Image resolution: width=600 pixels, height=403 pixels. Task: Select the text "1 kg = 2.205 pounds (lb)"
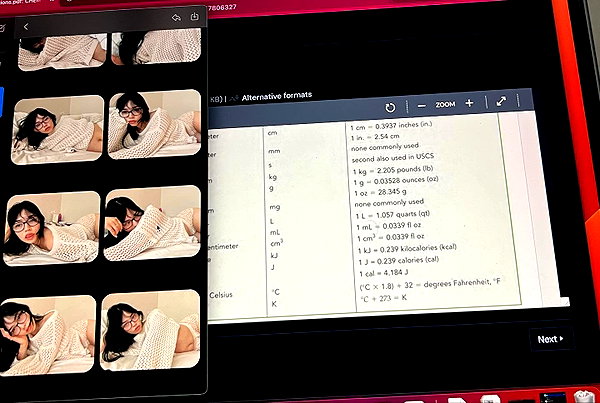[393, 170]
